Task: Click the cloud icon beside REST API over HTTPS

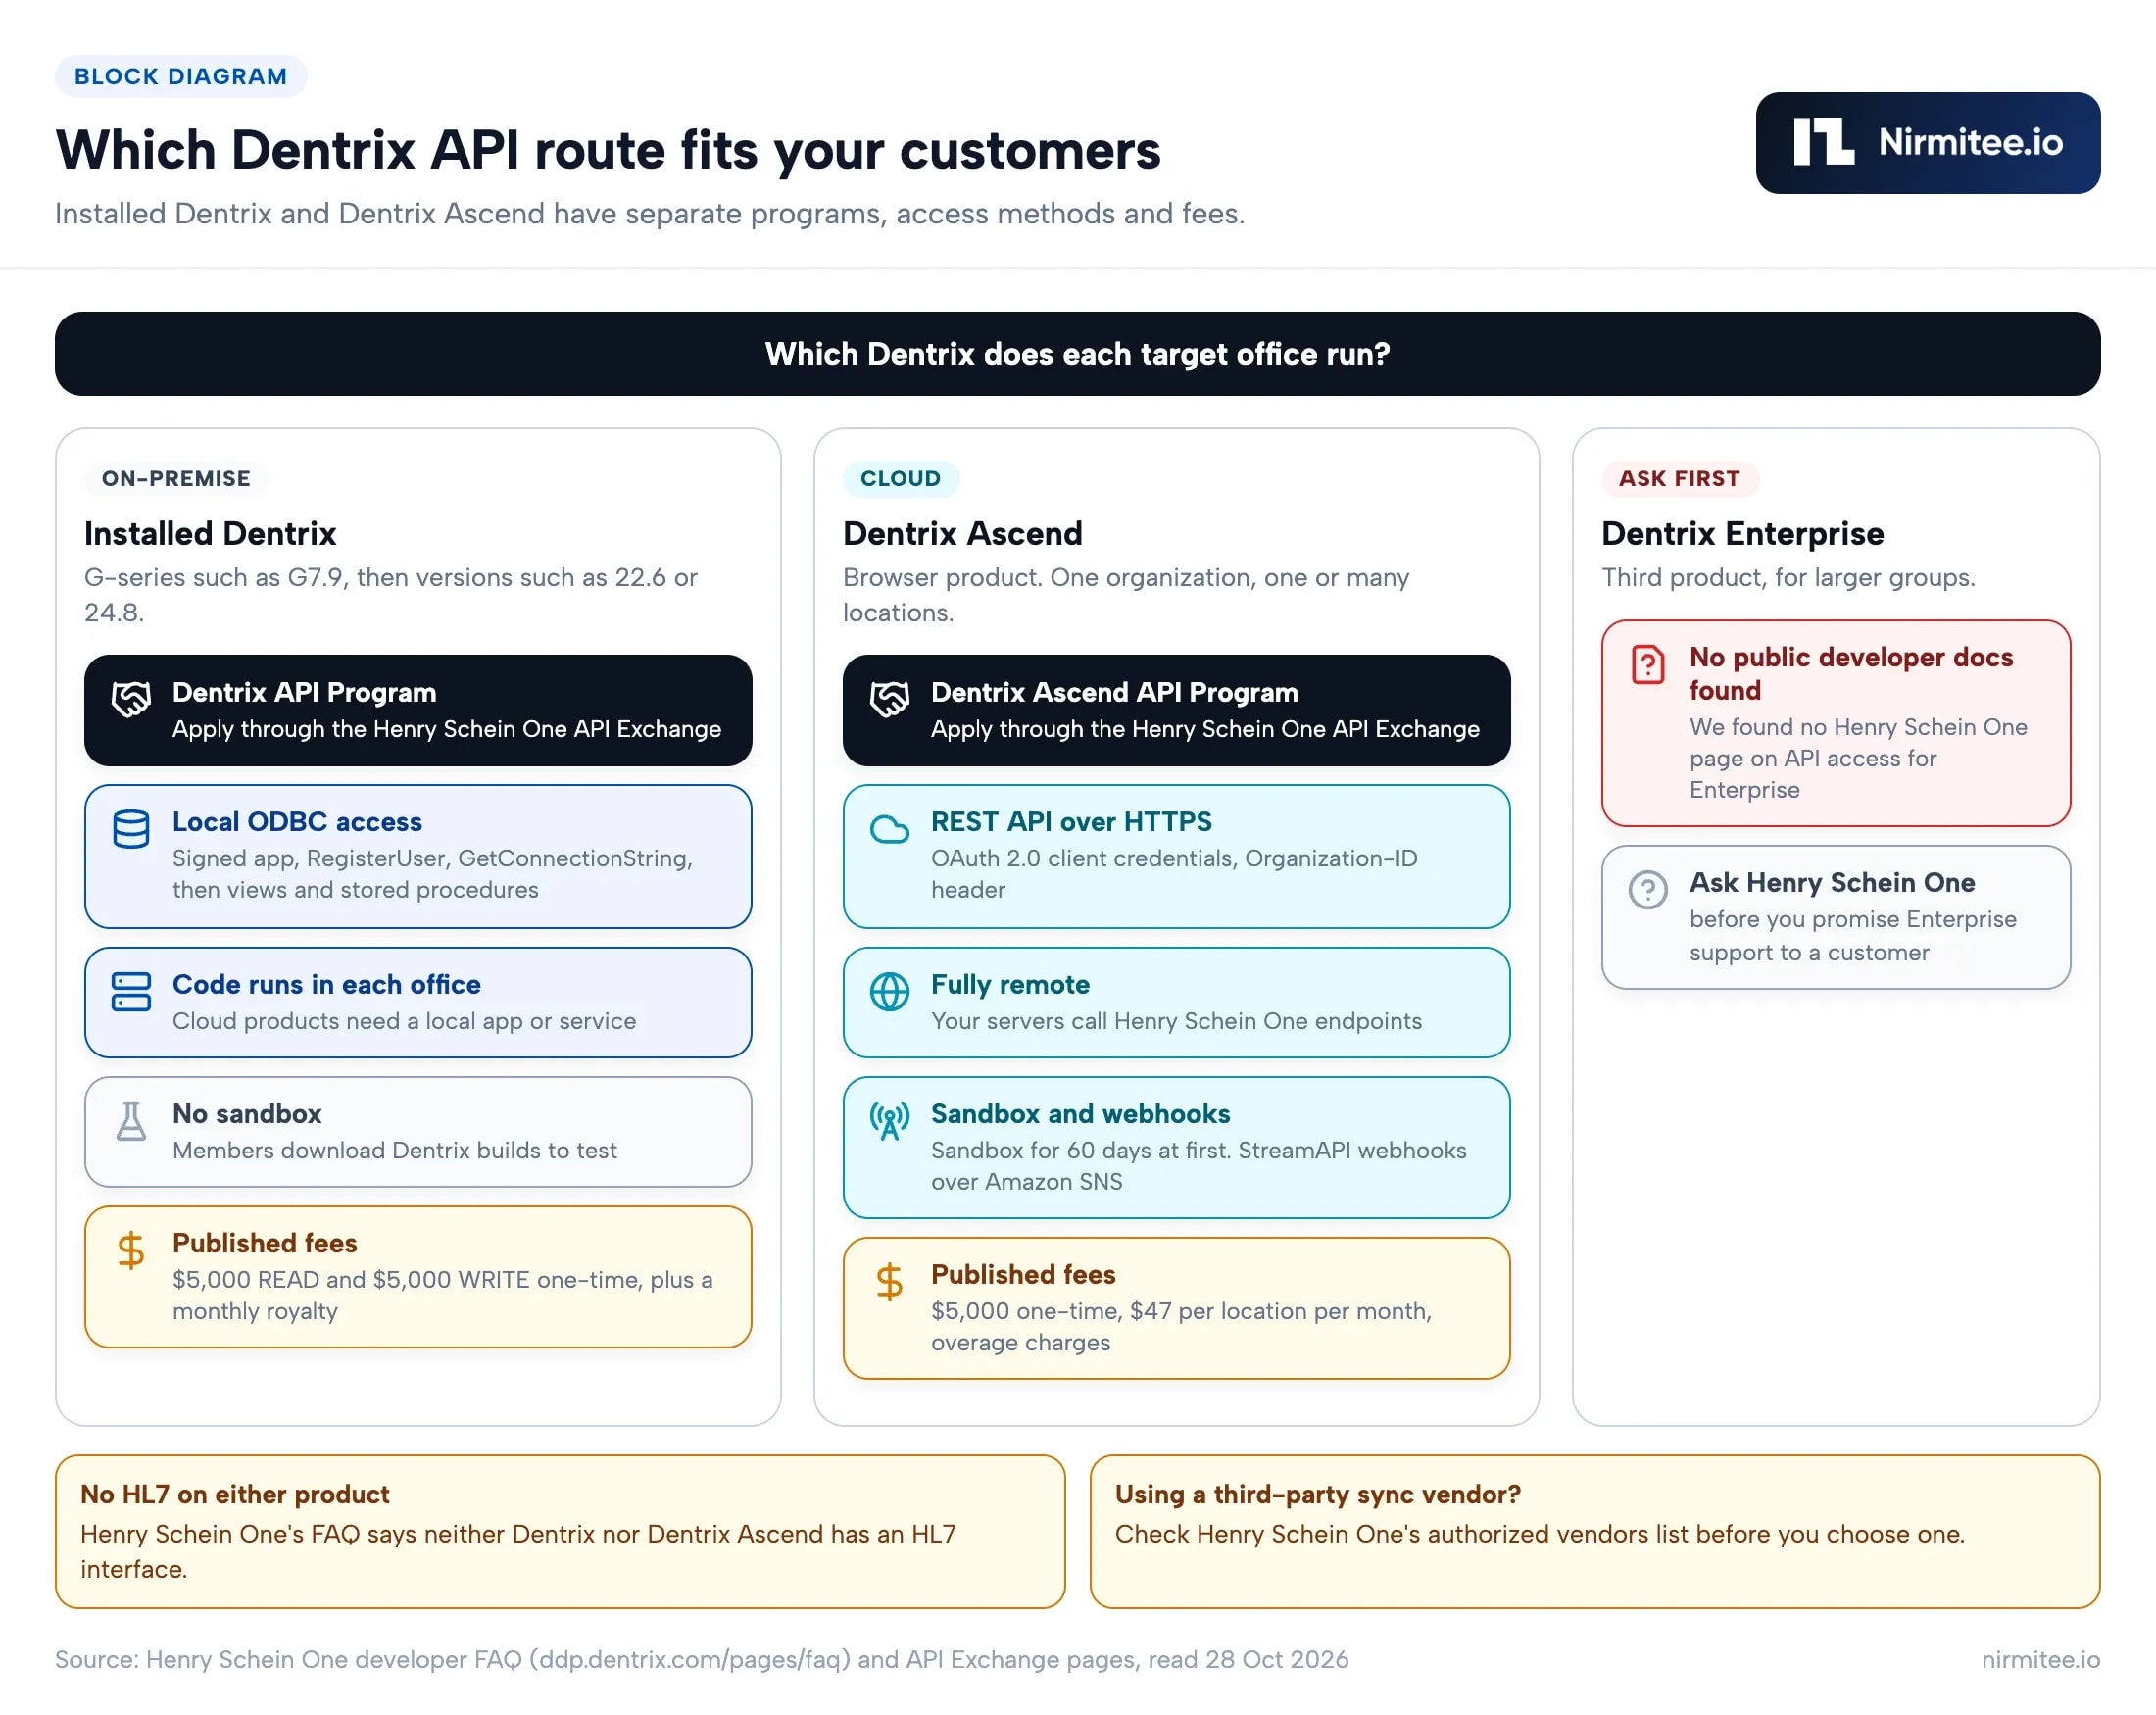Action: tap(889, 829)
